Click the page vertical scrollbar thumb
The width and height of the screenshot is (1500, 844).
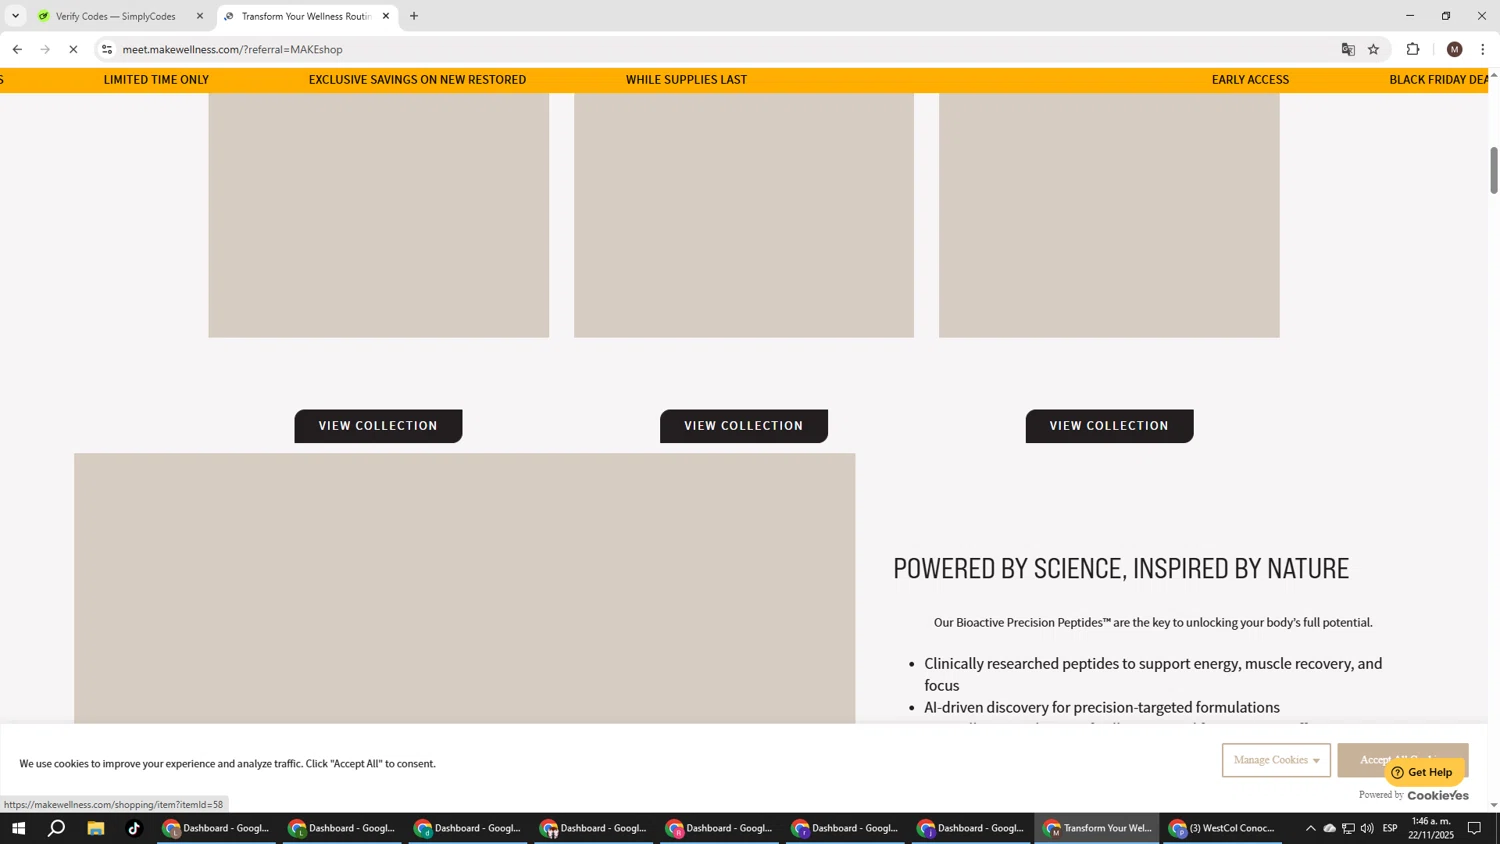(1494, 170)
